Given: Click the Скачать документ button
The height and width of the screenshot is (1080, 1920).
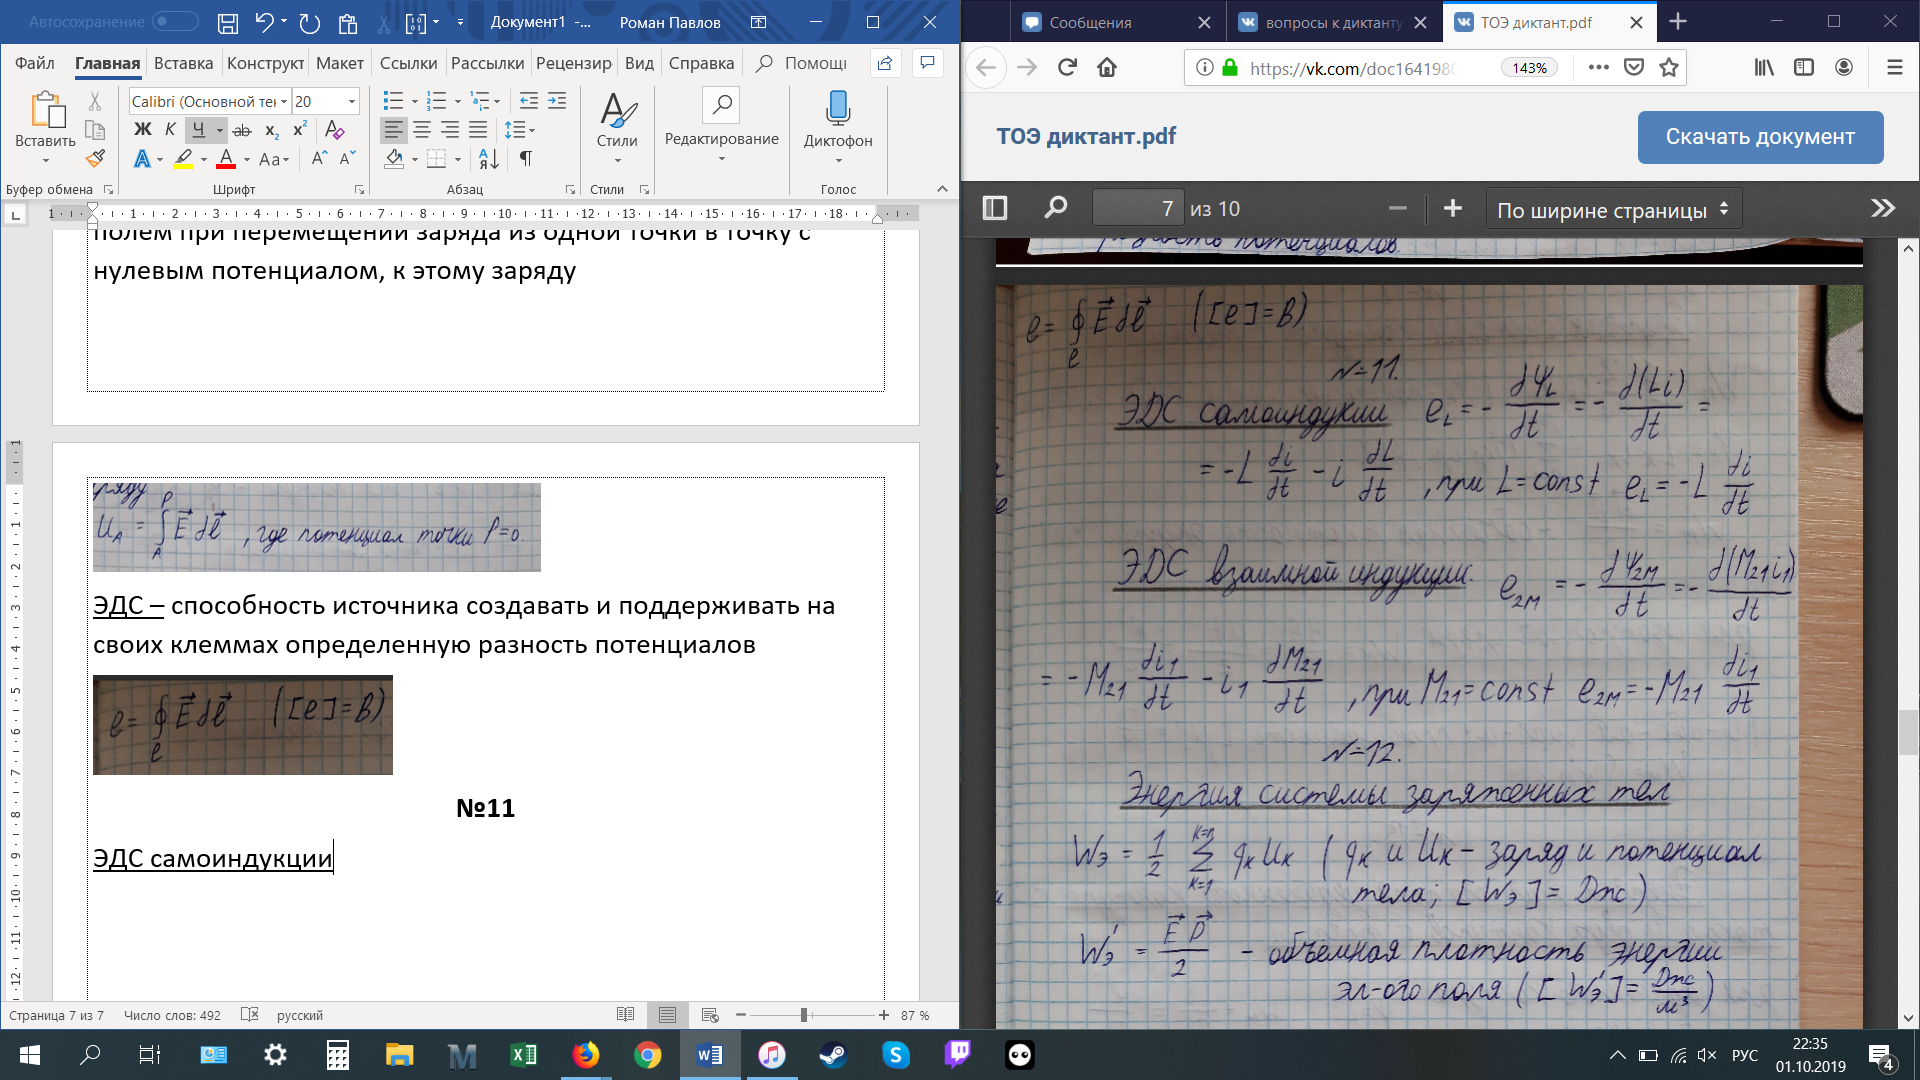Looking at the screenshot, I should 1760,137.
